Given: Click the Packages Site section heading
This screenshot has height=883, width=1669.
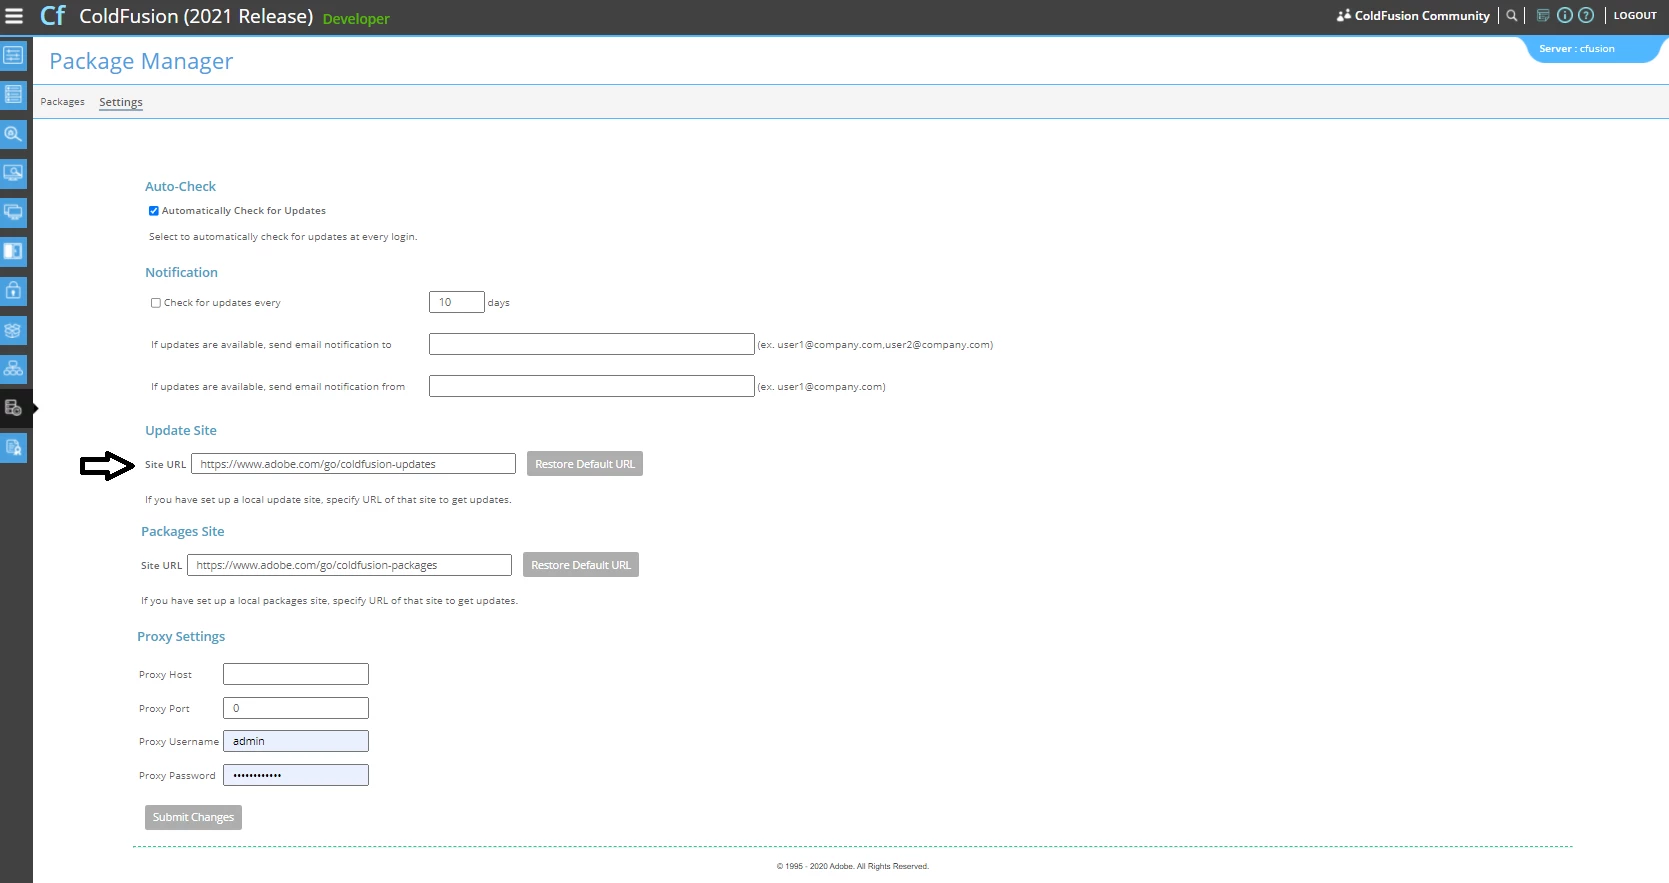Looking at the screenshot, I should coord(183,532).
